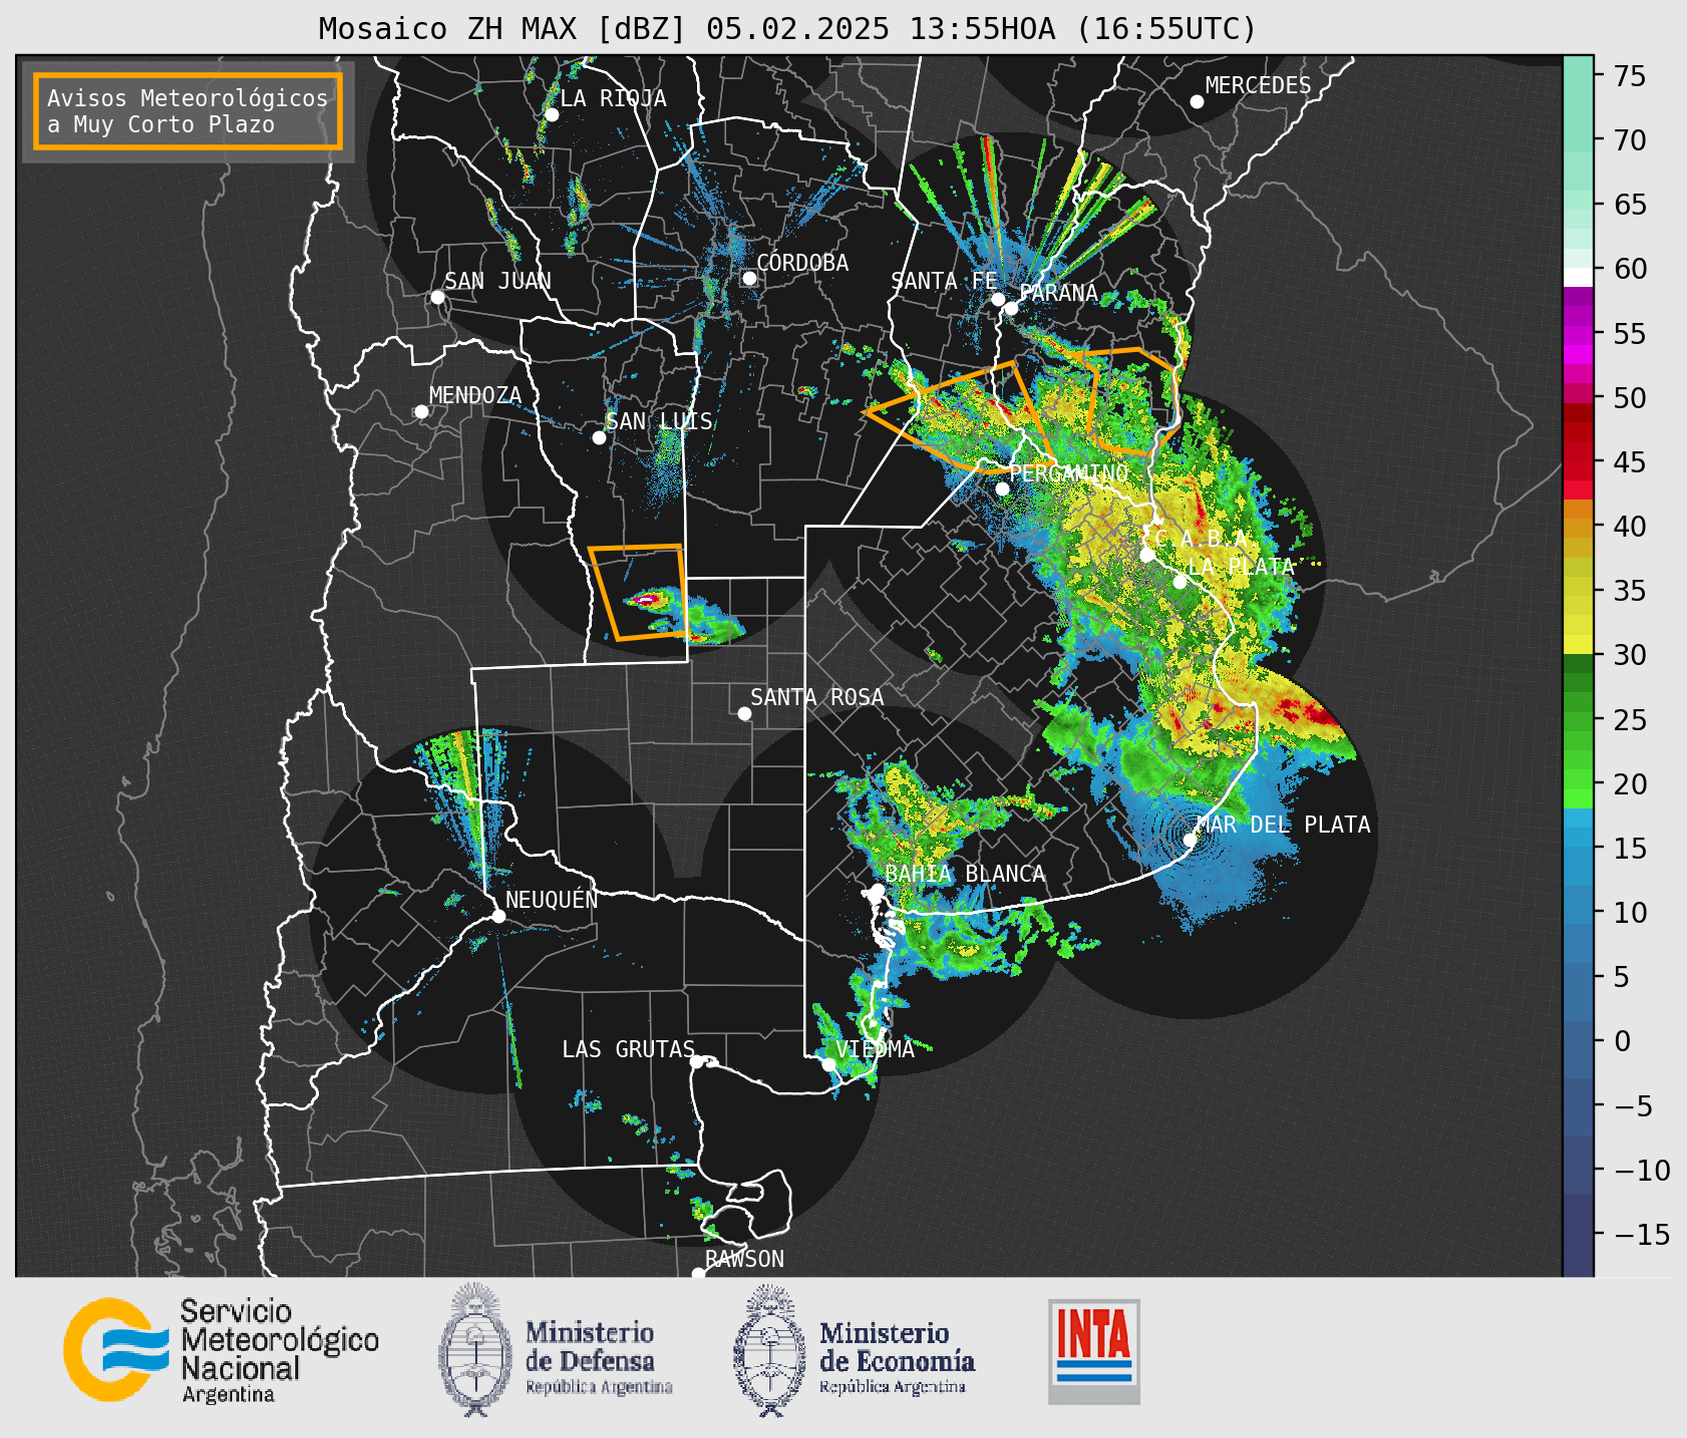Click the green 25 dBZ band on color scale
Image resolution: width=1687 pixels, height=1438 pixels.
1577,720
